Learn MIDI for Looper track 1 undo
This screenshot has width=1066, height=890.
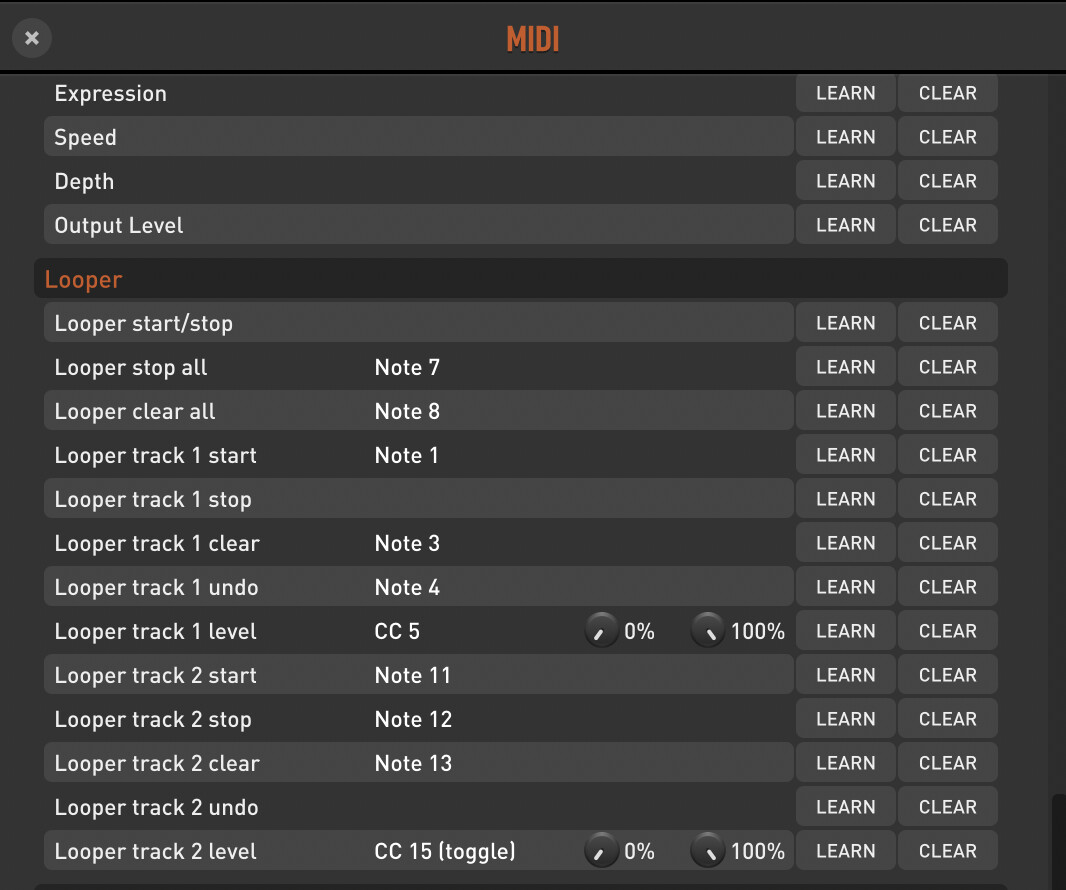point(846,587)
